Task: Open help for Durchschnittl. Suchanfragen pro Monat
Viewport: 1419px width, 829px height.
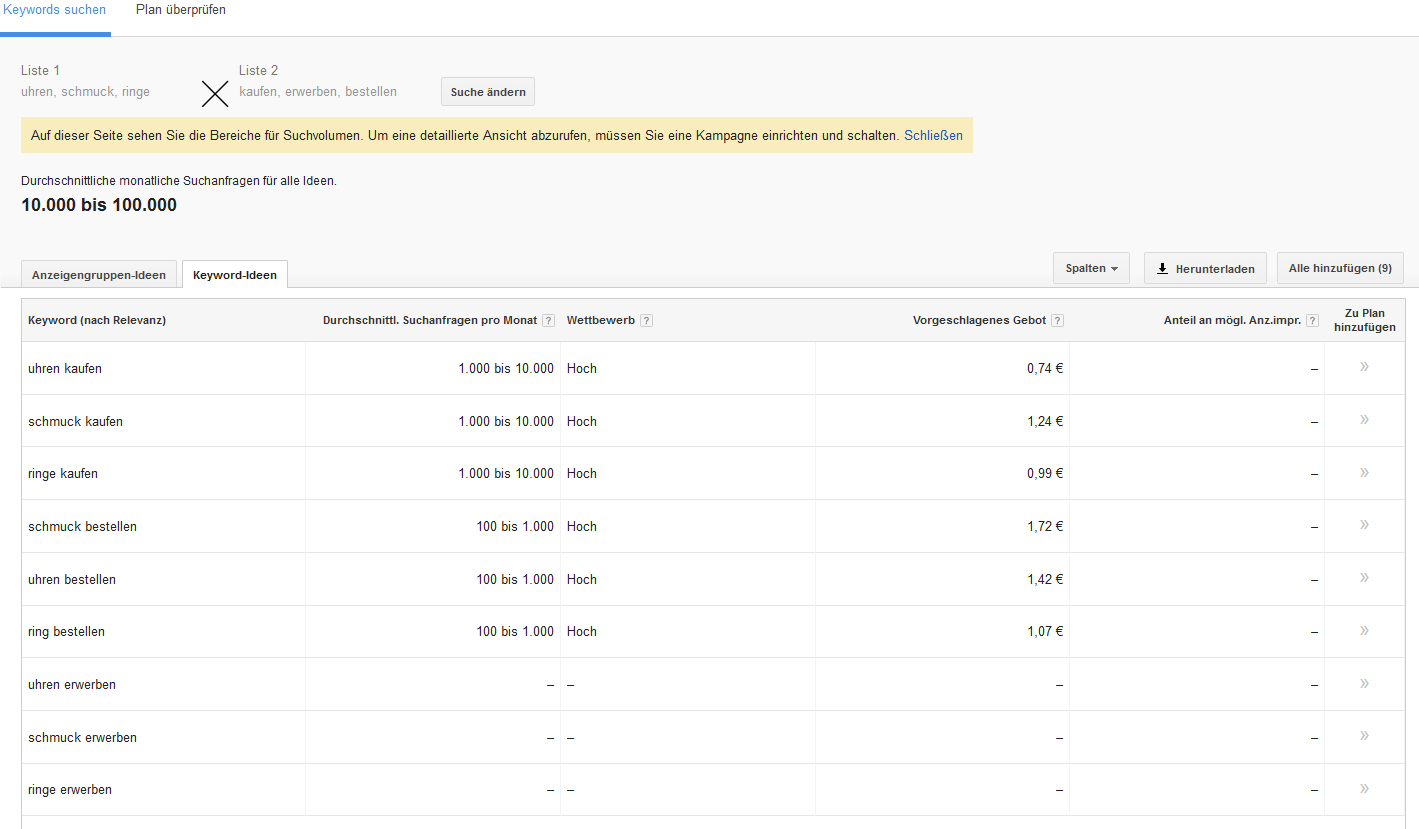Action: pos(548,320)
